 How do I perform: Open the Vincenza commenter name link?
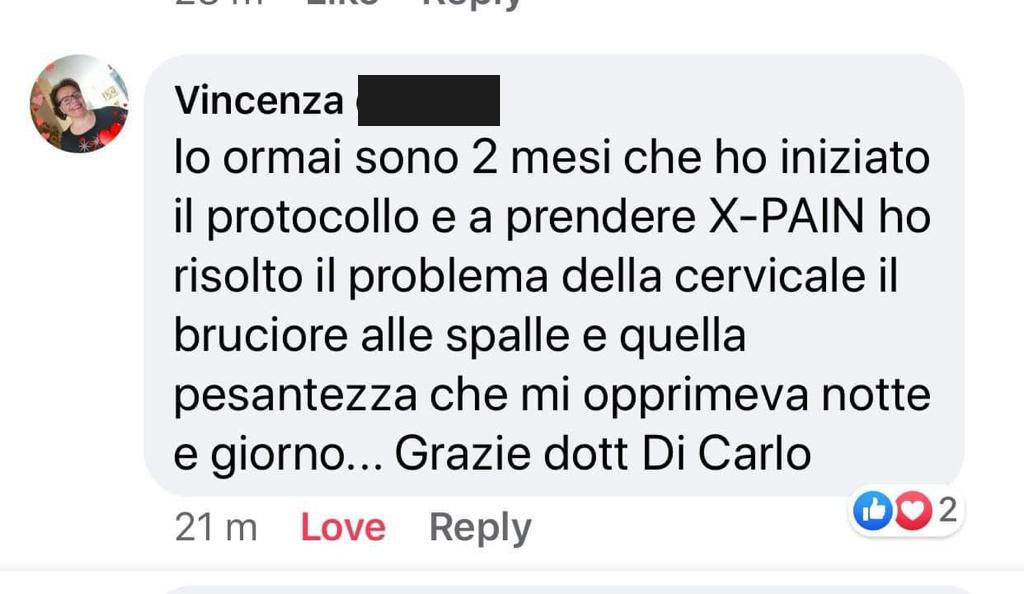click(x=259, y=101)
